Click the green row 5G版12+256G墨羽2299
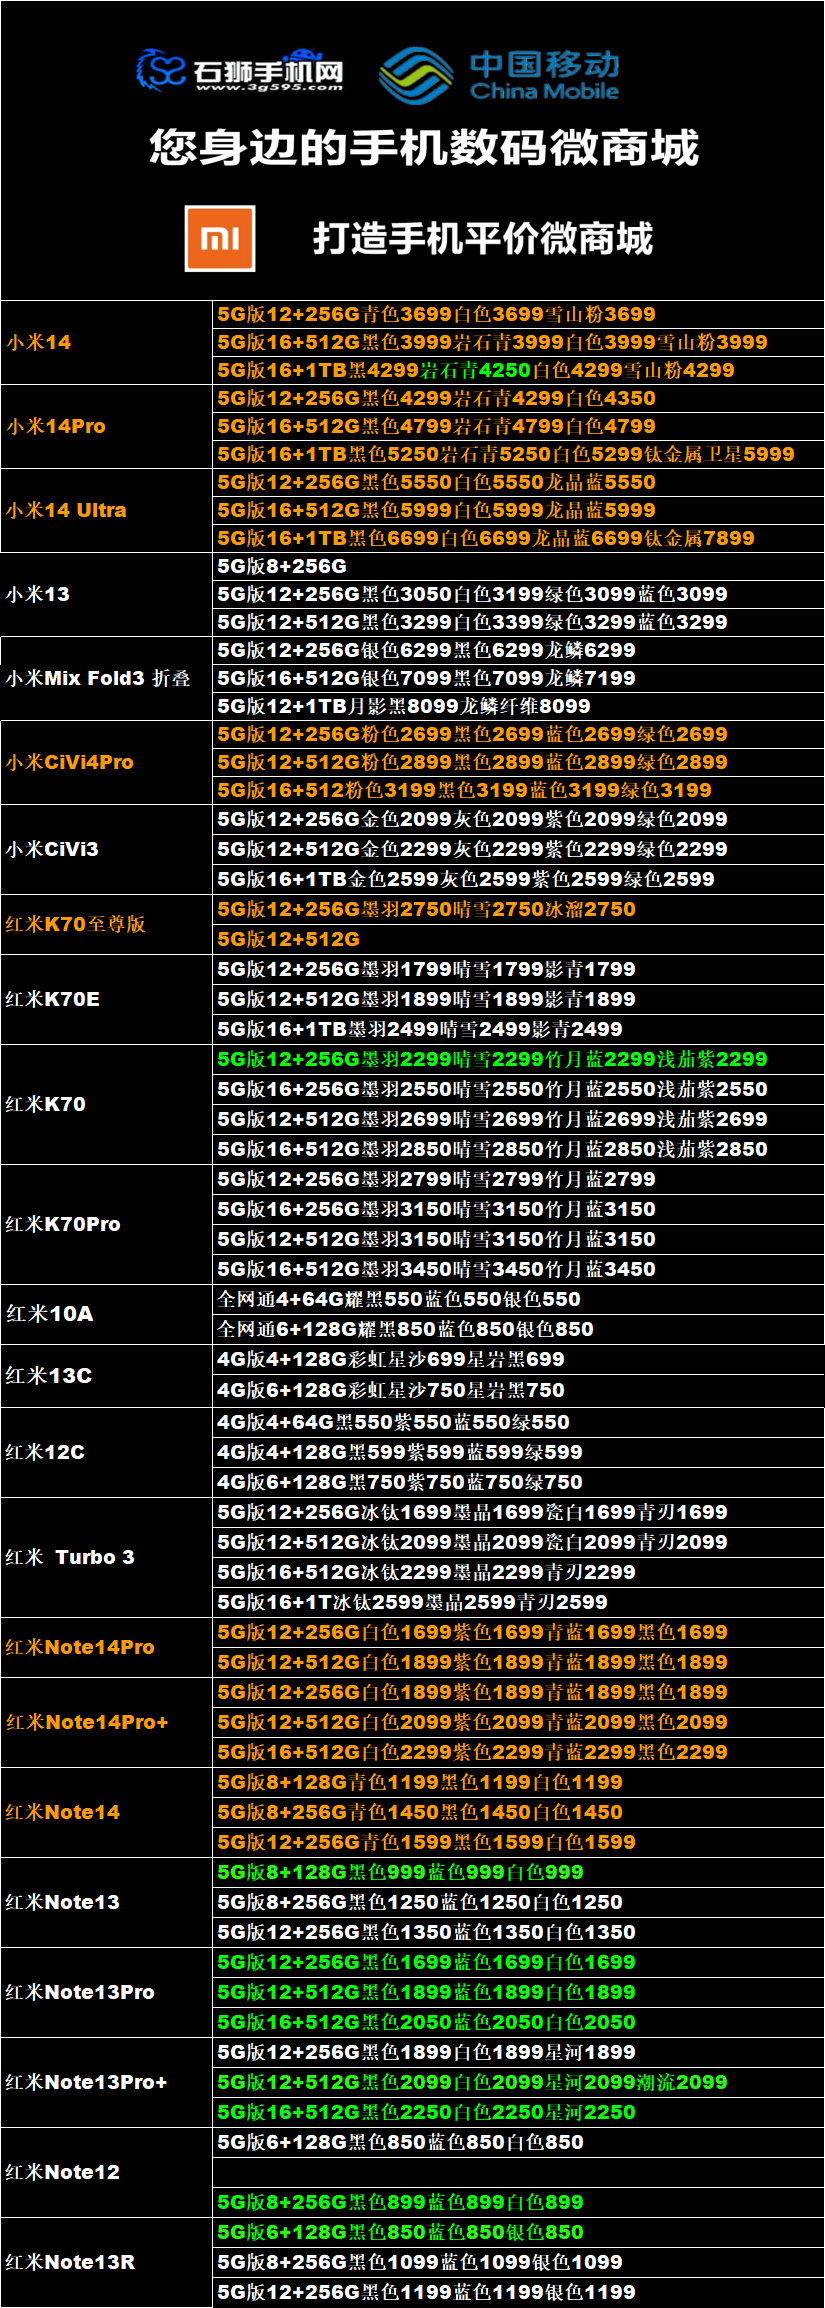 click(518, 1059)
